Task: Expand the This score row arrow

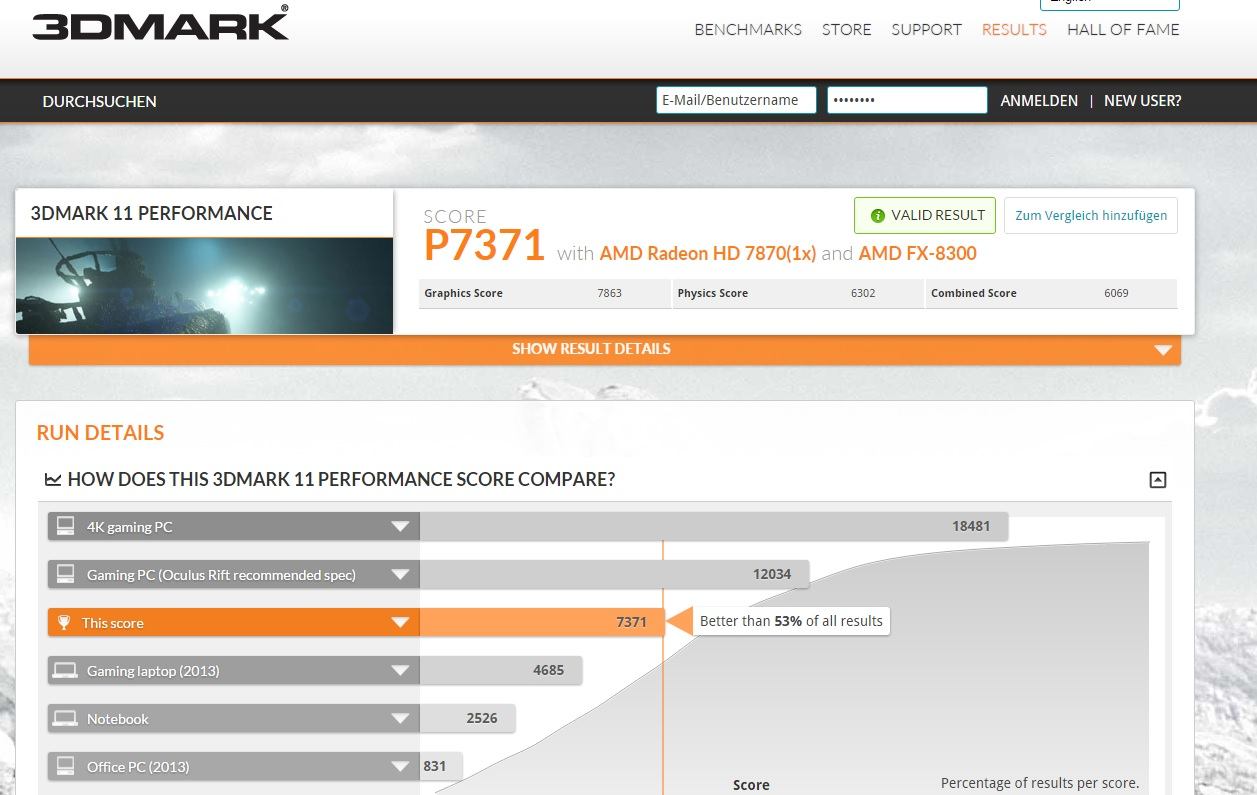Action: point(400,623)
